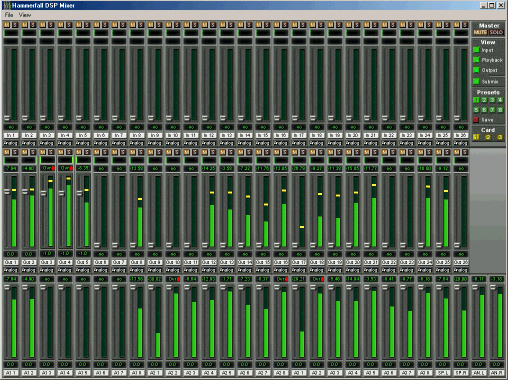Open the Analog routing field under In 2
Image resolution: width=508 pixels, height=380 pixels.
pyautogui.click(x=29, y=143)
